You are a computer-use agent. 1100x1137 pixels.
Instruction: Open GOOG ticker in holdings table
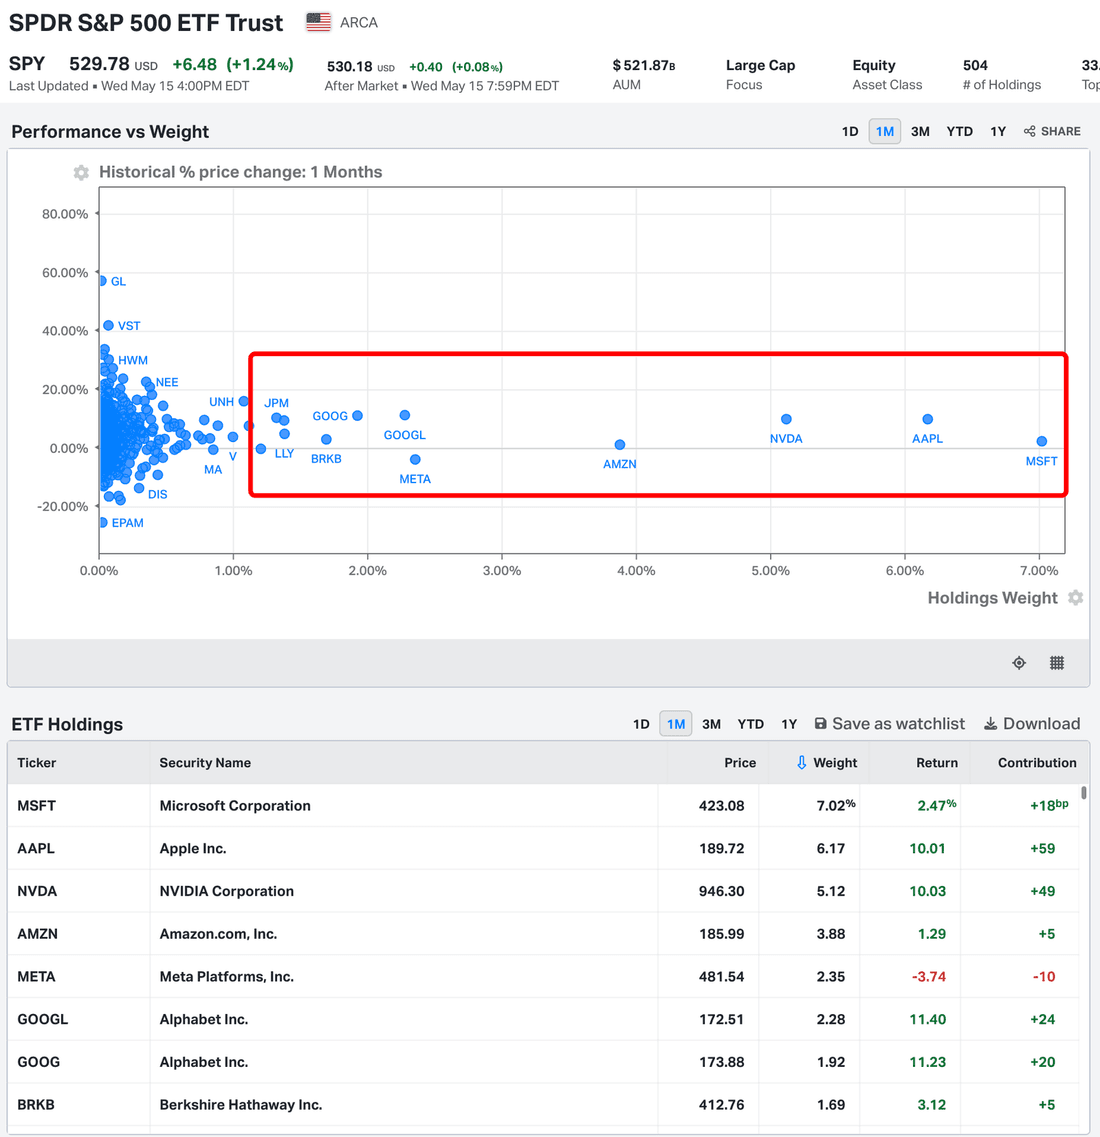(38, 1062)
